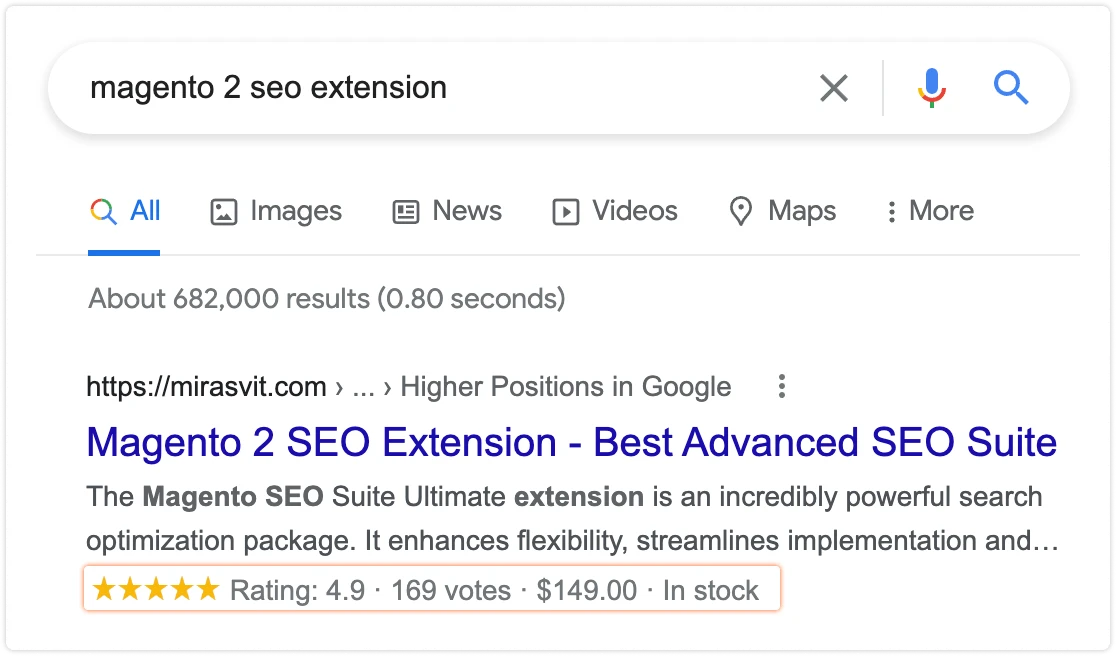The image size is (1116, 656).
Task: Open the Magento 2 SEO Extension result link
Action: click(571, 442)
